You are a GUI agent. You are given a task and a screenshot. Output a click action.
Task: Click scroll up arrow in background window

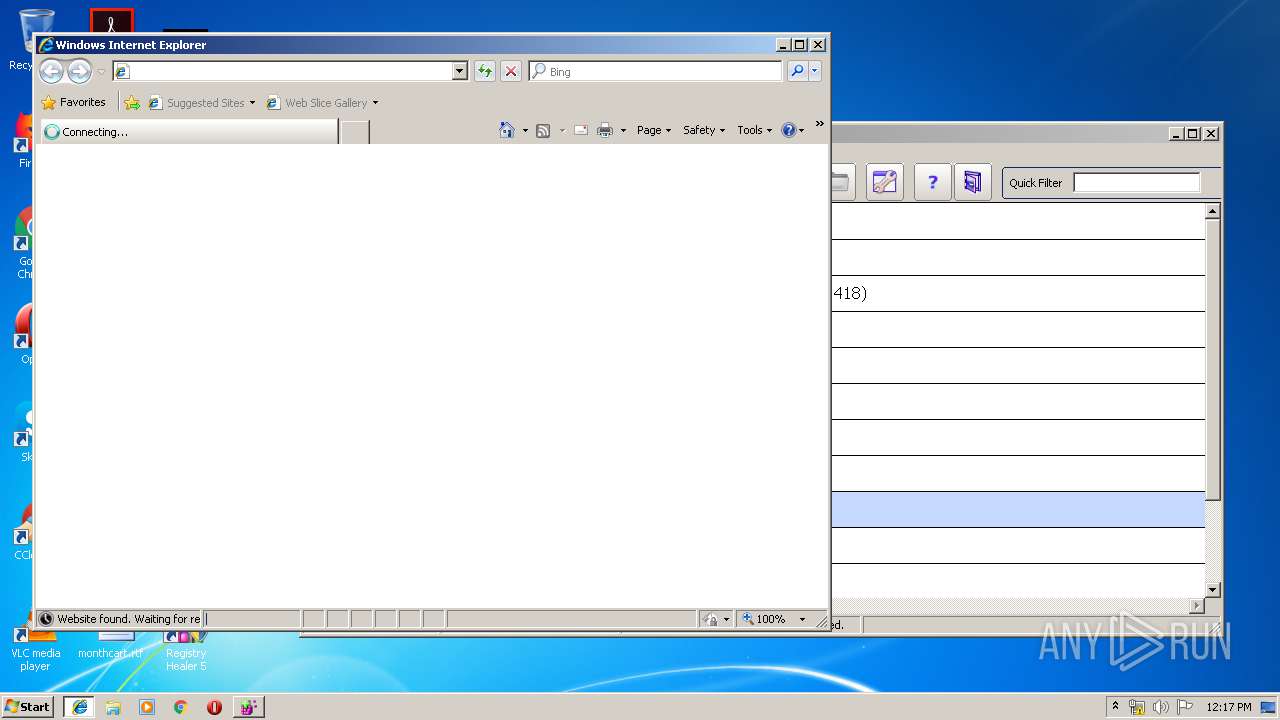point(1213,211)
